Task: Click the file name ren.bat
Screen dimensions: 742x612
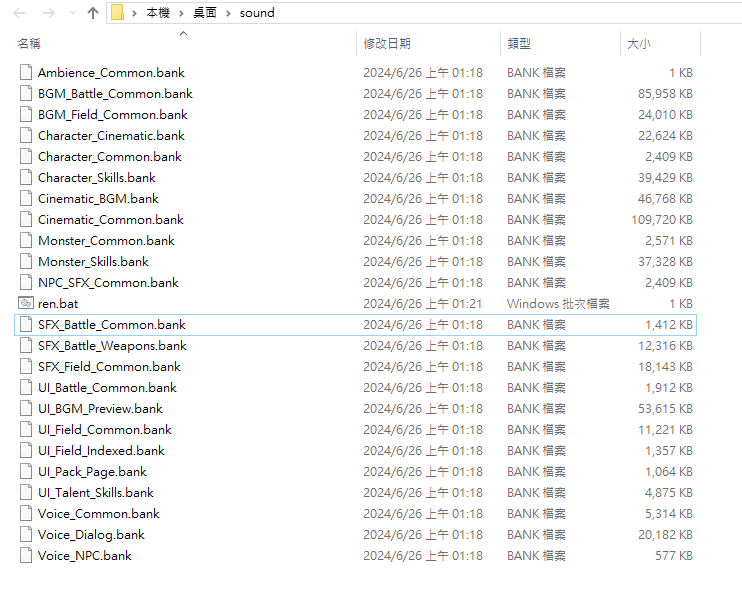Action: point(58,303)
